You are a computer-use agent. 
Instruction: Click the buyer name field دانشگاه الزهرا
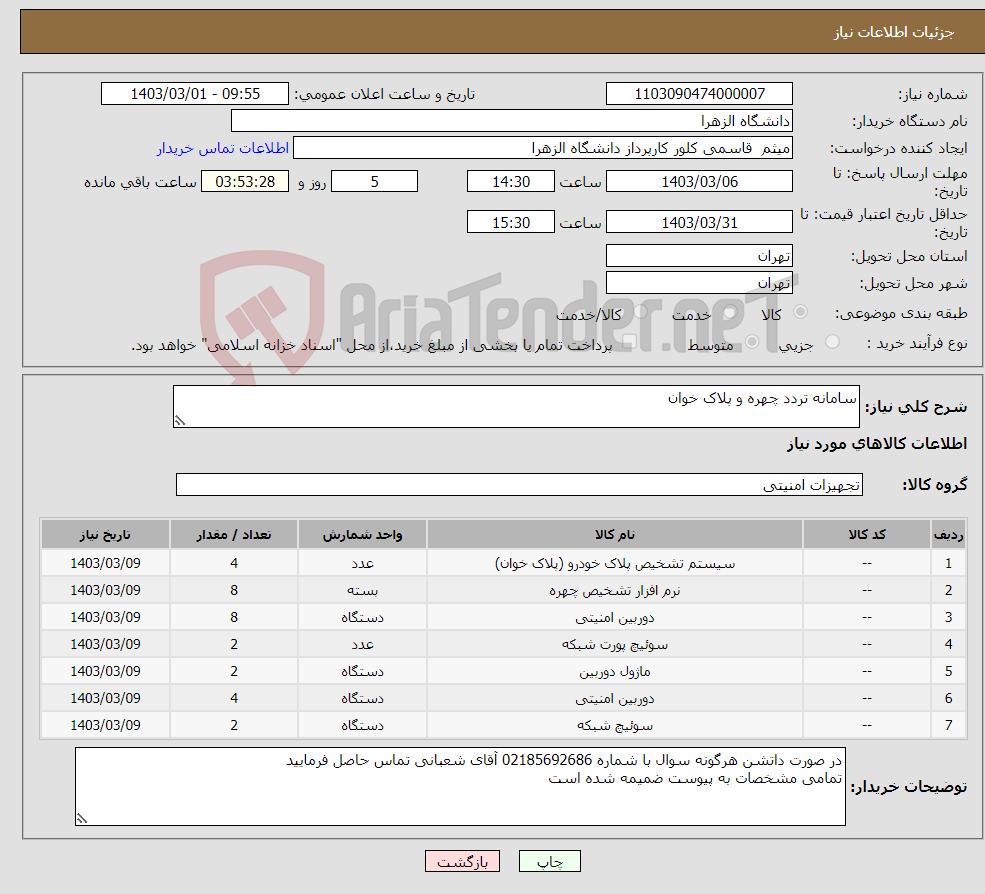tap(512, 121)
